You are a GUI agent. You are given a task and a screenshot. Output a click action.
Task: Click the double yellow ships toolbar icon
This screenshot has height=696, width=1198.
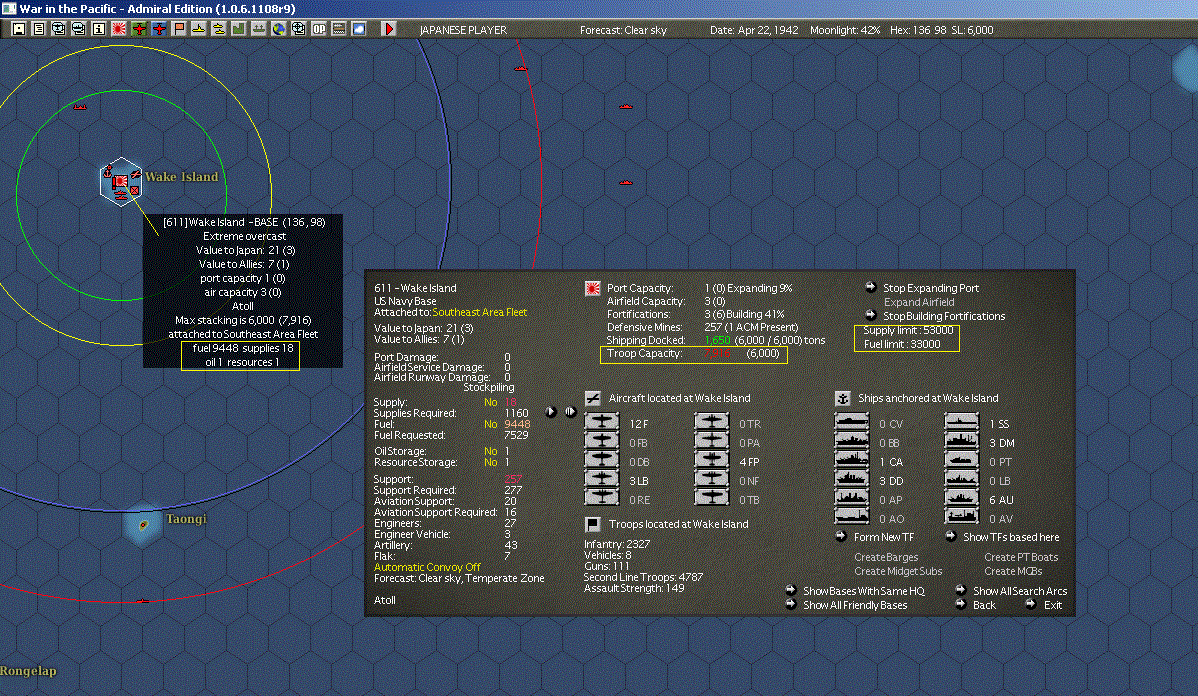[x=219, y=29]
